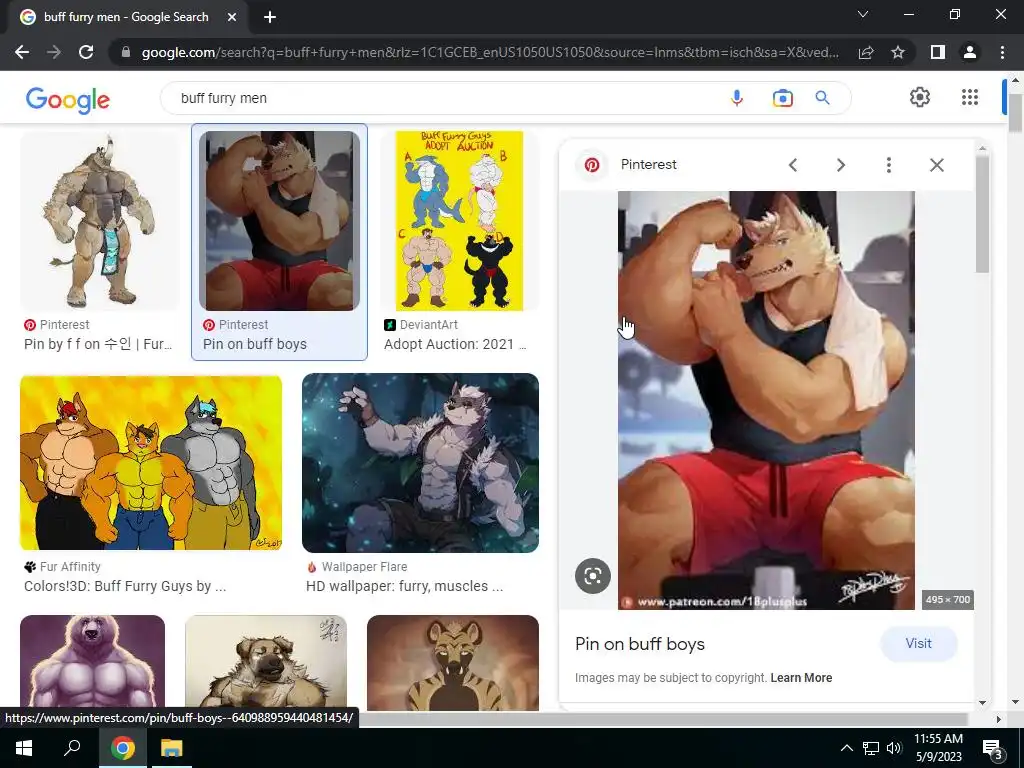Screen dimensions: 1024x768
Task: Click the Pinterest logo in preview header
Action: pos(592,165)
